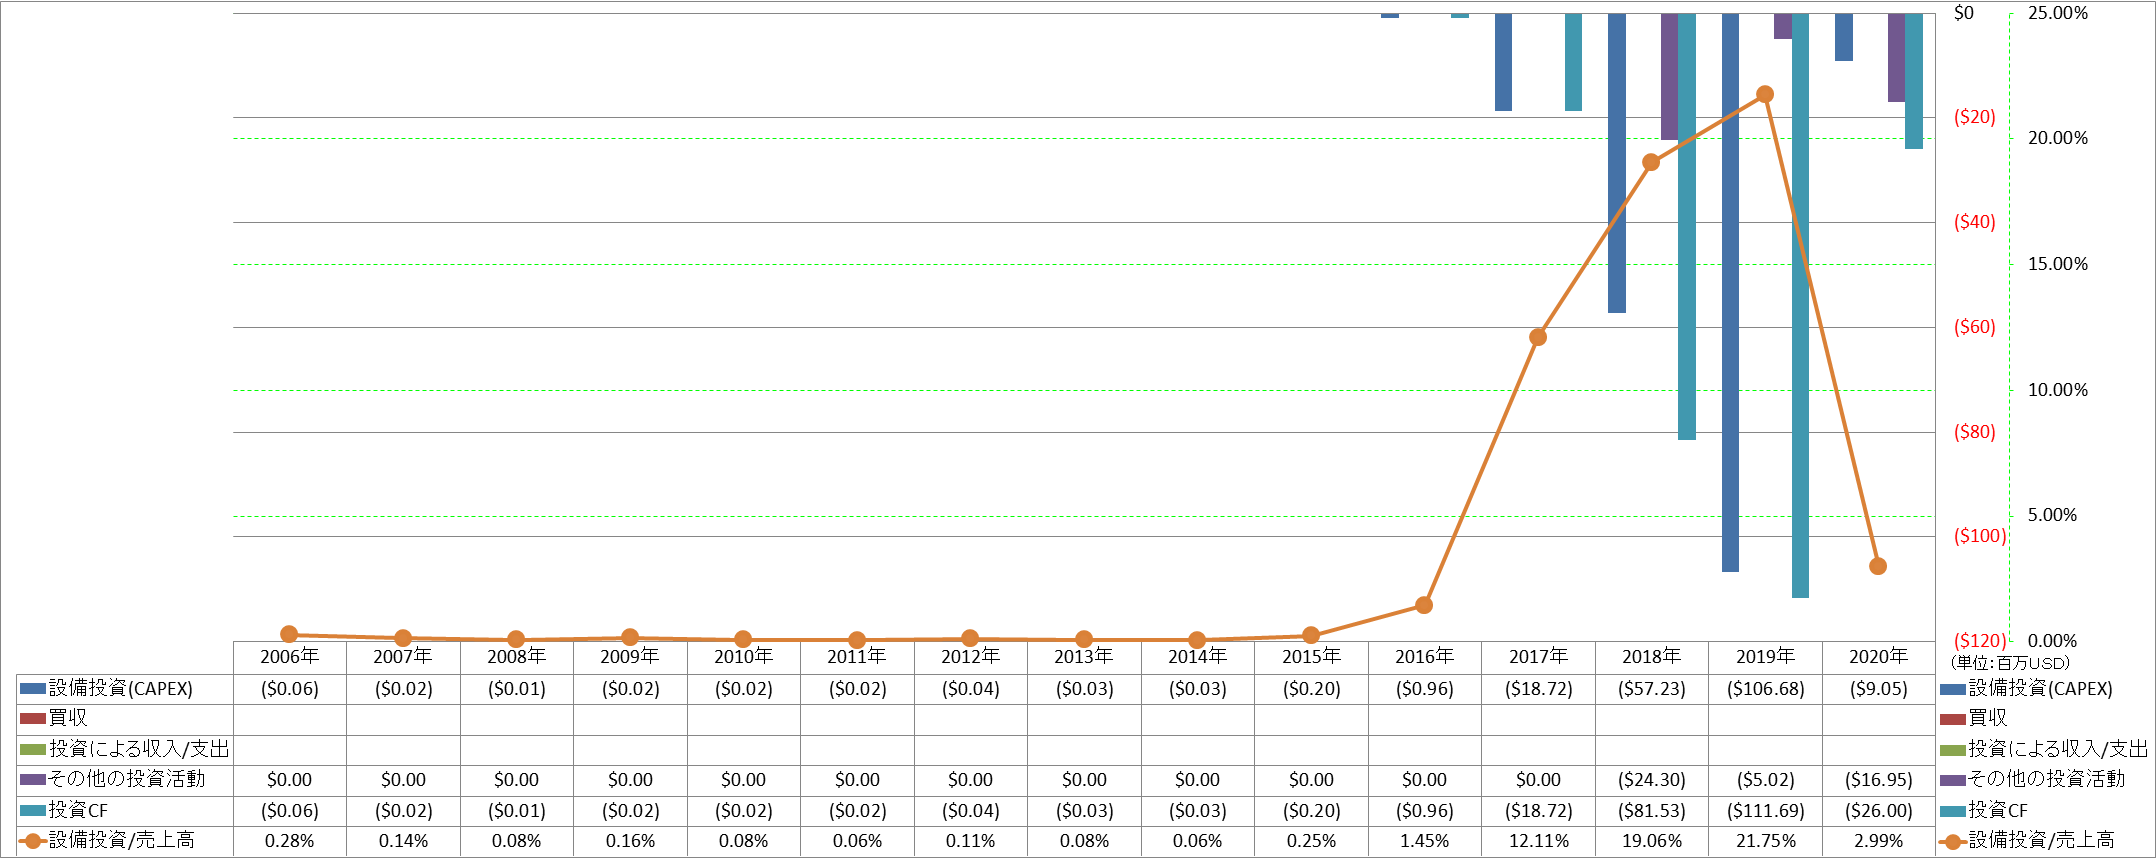Click the 2015年 column header

tap(1311, 657)
